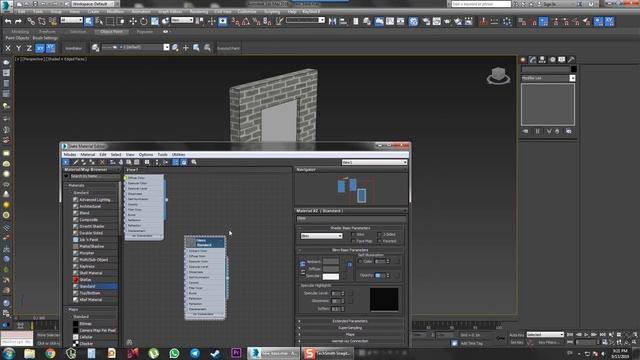Open Premiere Pro from the taskbar
Viewport: 640px width, 360px height.
click(236, 353)
